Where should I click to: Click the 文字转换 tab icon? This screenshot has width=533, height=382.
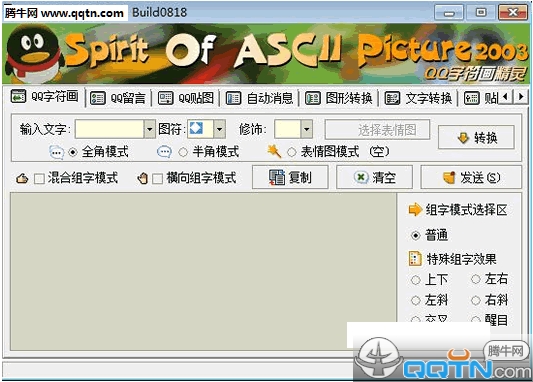392,99
